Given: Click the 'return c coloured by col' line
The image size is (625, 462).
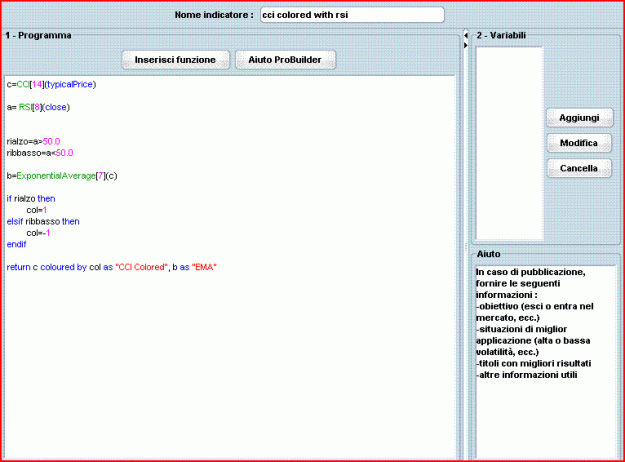Looking at the screenshot, I should [112, 267].
